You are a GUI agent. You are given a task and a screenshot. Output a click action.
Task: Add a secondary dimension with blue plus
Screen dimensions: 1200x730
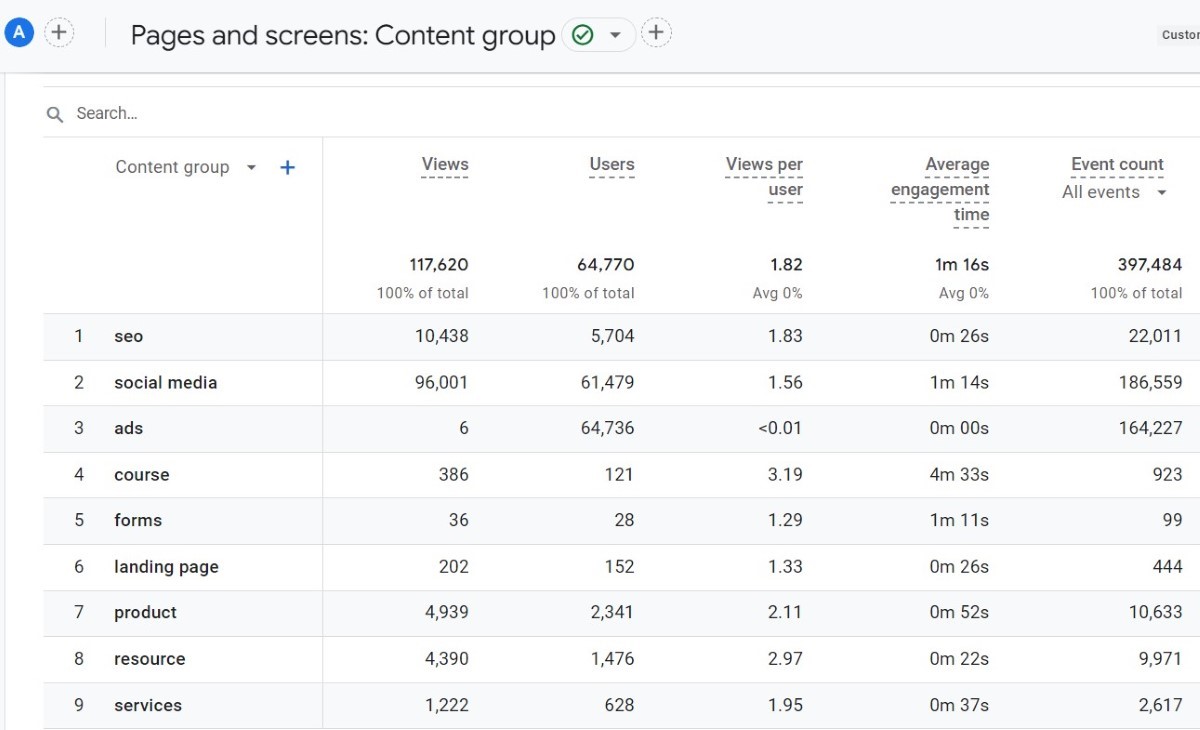coord(287,167)
